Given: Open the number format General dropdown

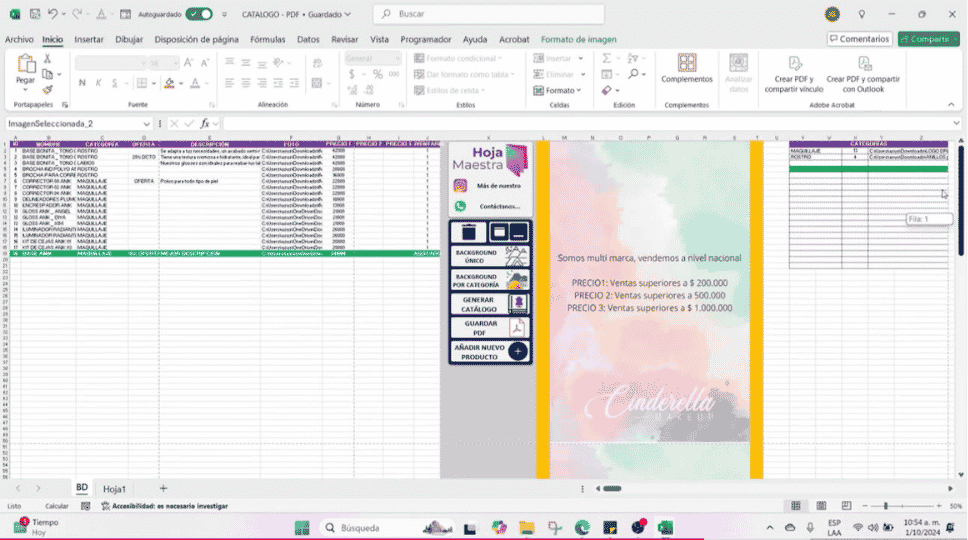Looking at the screenshot, I should pos(397,59).
